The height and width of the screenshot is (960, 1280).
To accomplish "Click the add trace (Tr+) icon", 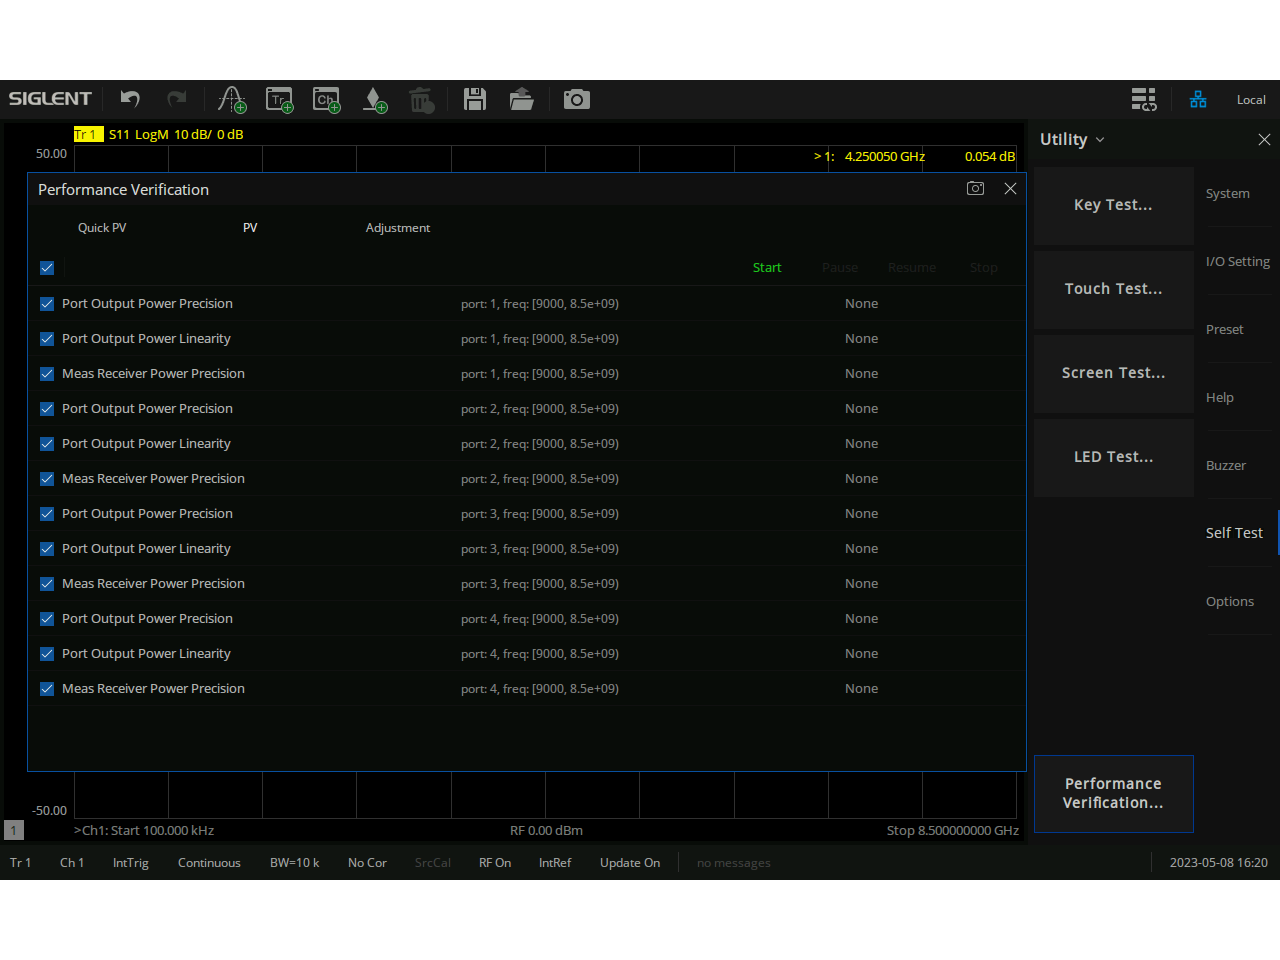I will click(279, 99).
